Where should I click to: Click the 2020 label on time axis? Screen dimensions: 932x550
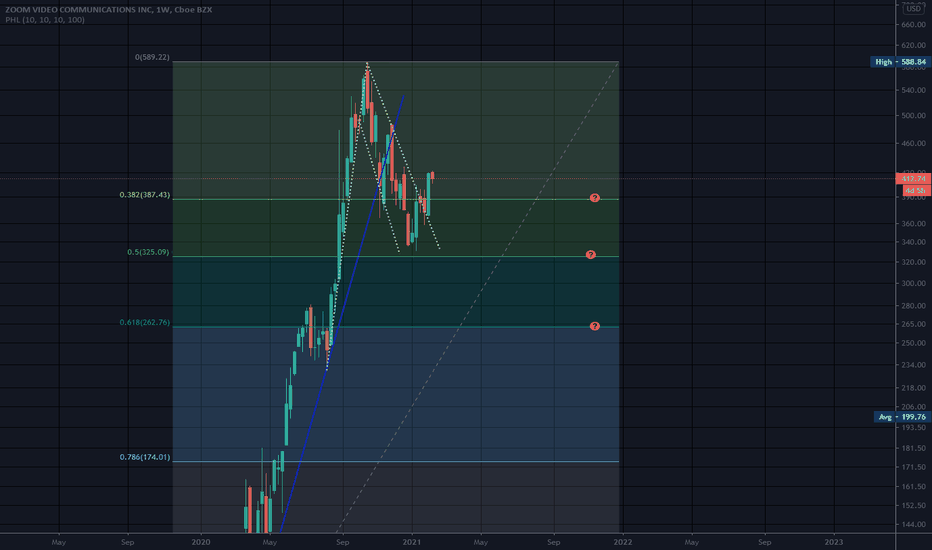tap(201, 542)
